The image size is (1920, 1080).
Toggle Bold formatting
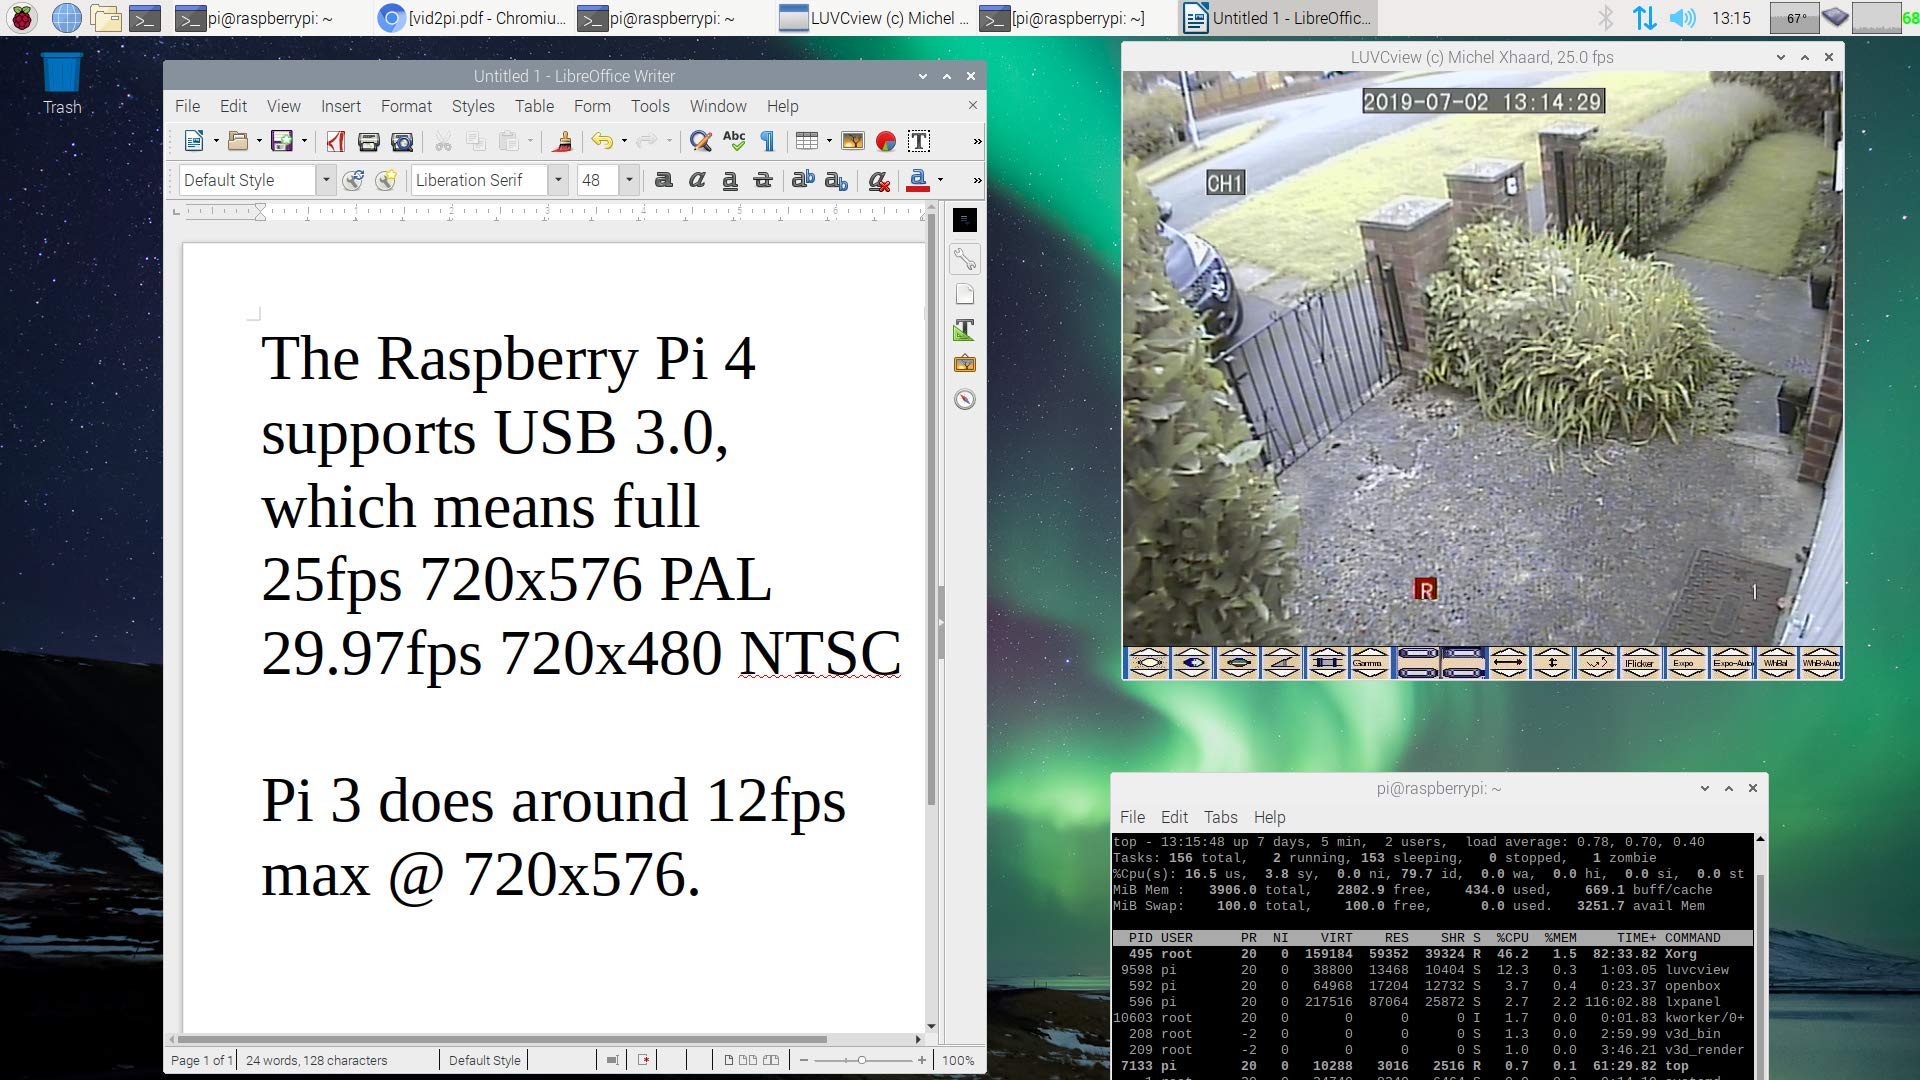coord(663,181)
